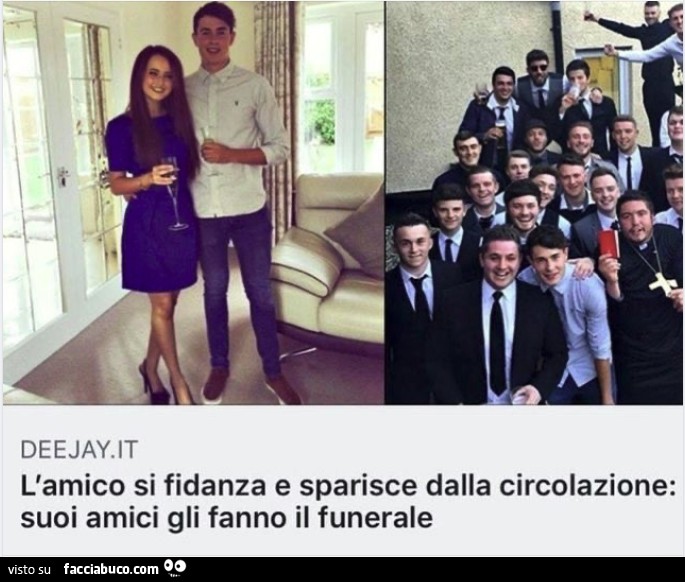Click the black footer bar
This screenshot has width=685, height=582.
(342, 569)
